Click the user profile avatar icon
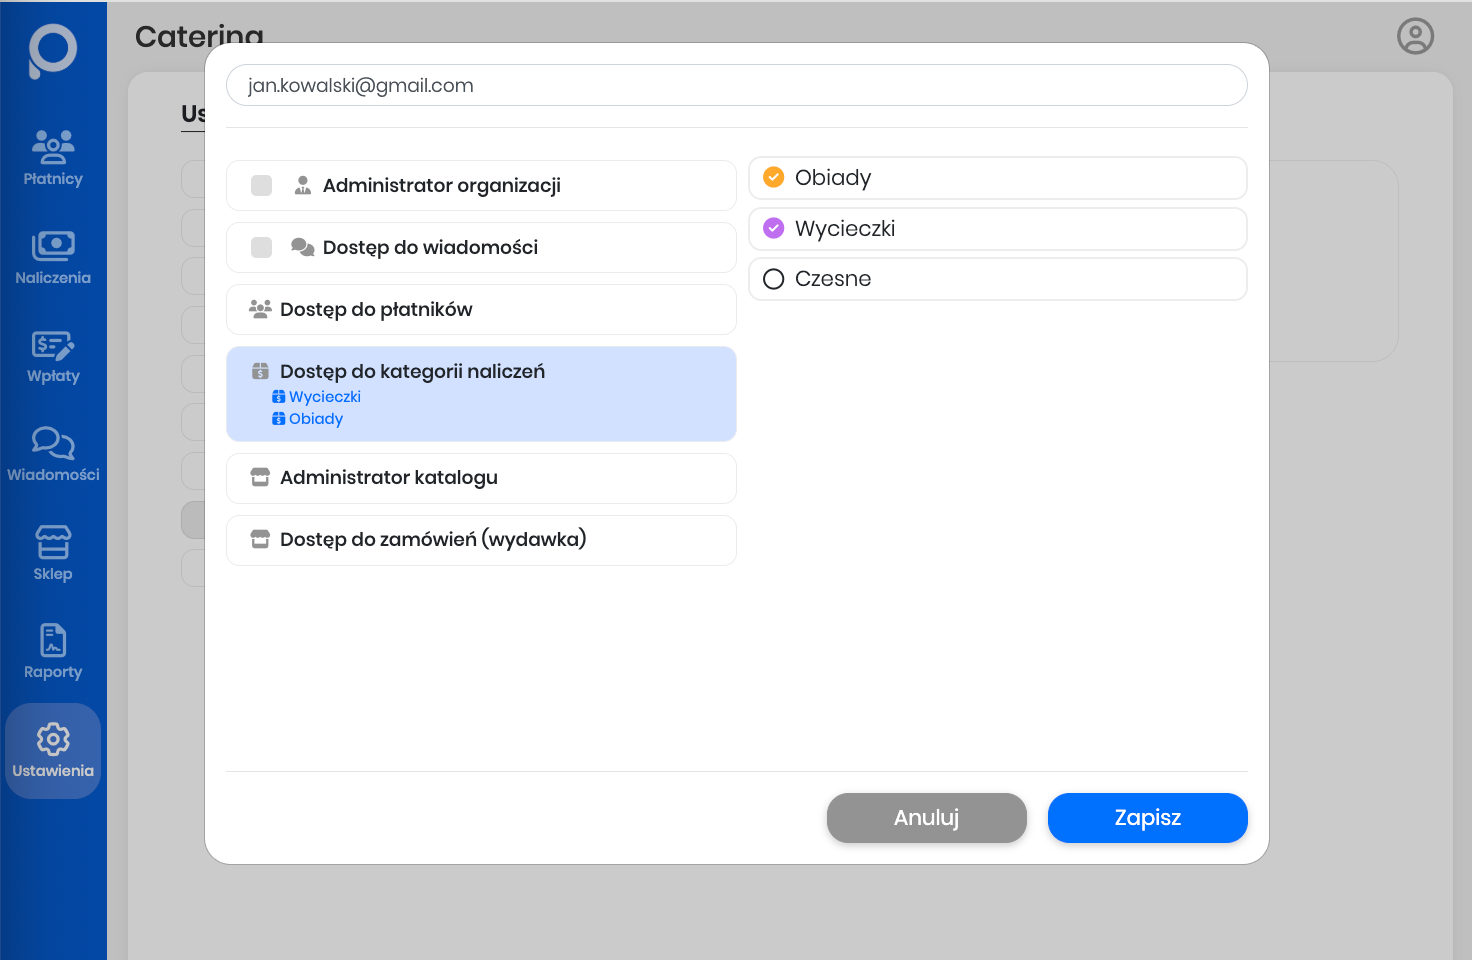The image size is (1472, 960). point(1415,36)
